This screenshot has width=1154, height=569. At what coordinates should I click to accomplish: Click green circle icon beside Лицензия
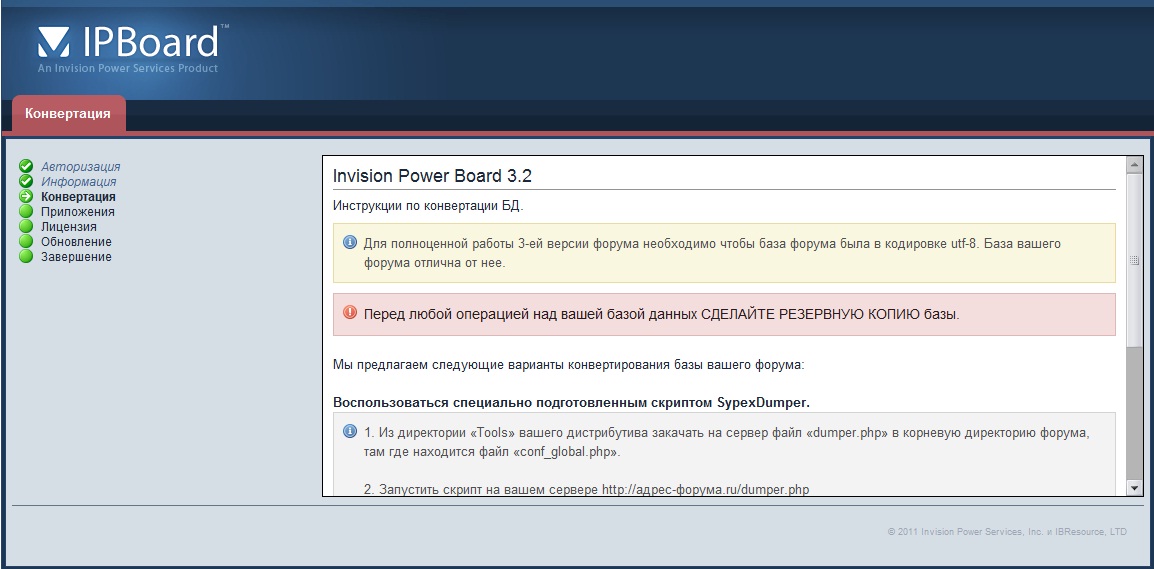(x=26, y=226)
